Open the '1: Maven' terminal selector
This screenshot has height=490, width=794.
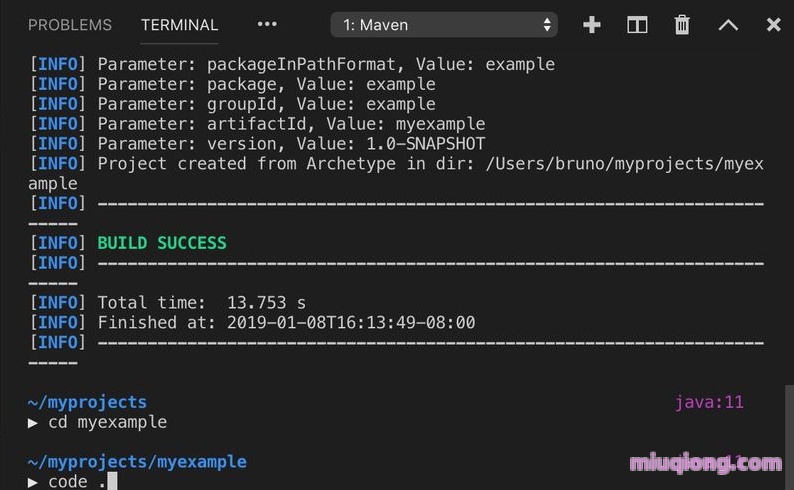444,25
